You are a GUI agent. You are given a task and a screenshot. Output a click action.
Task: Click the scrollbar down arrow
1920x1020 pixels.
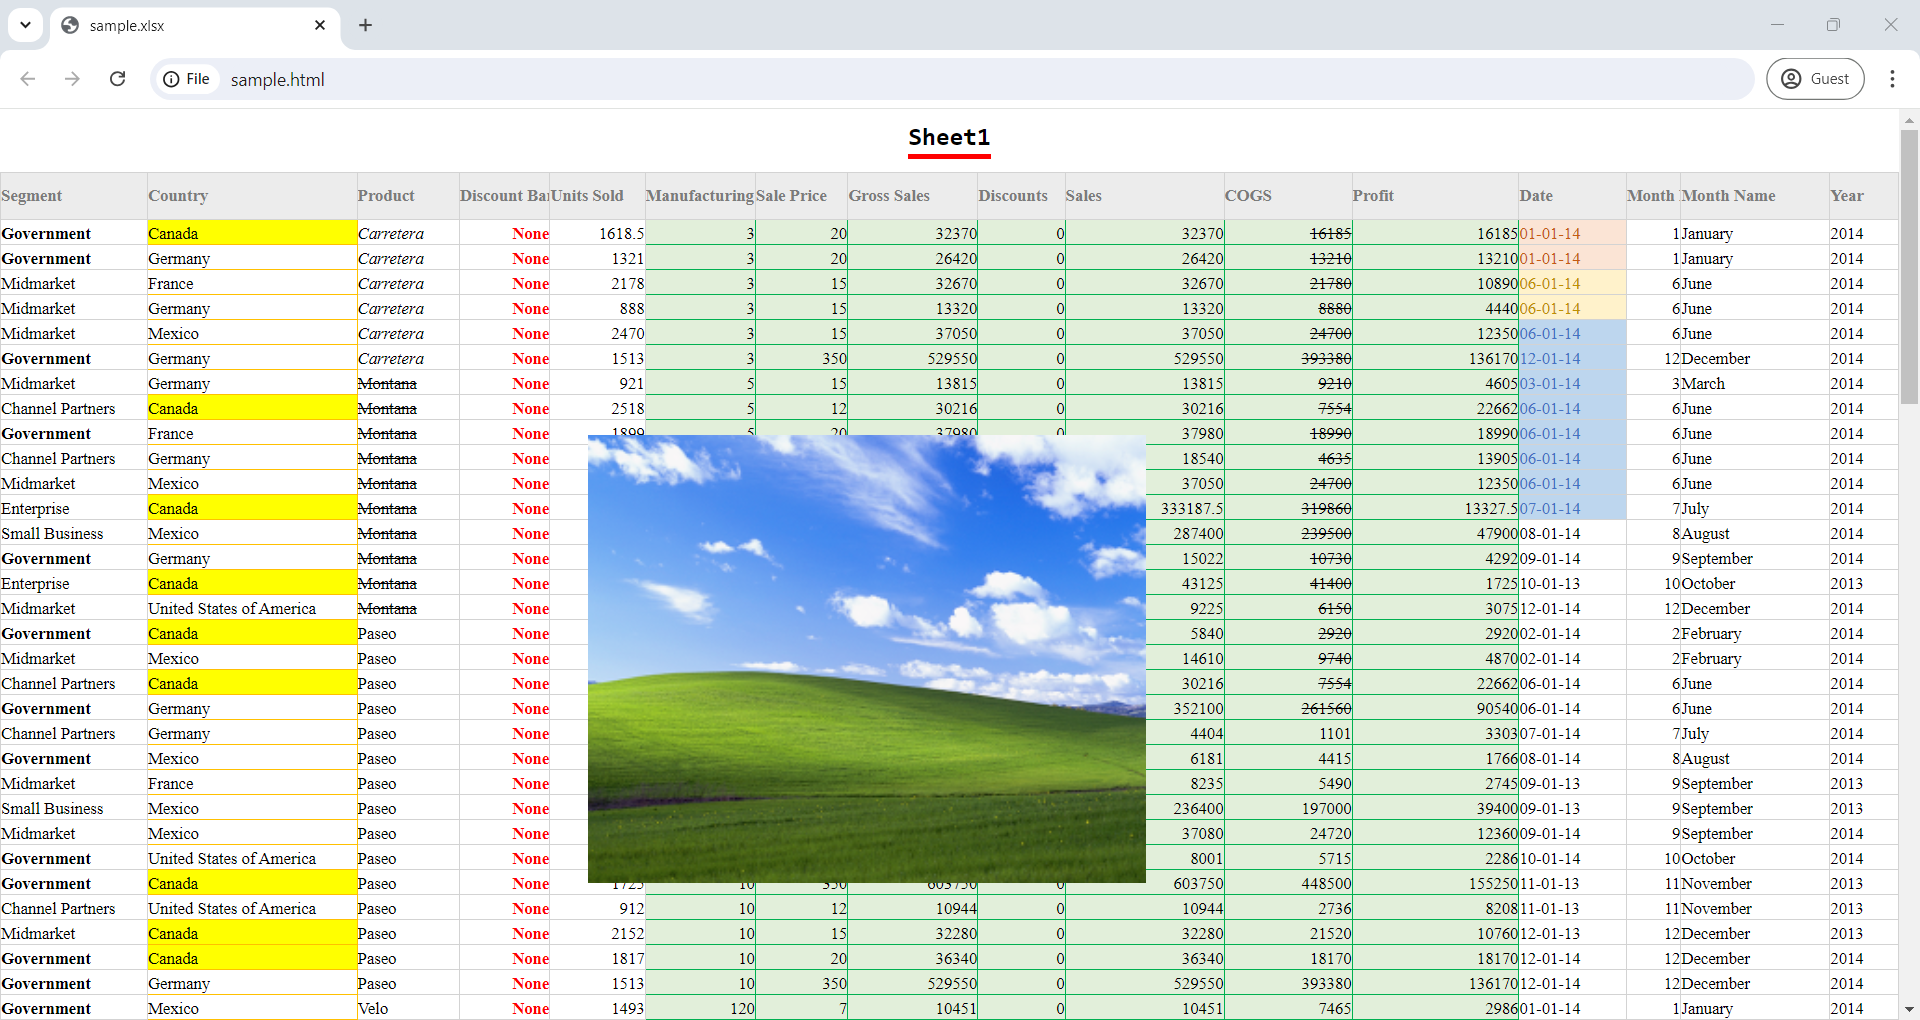[1909, 1010]
